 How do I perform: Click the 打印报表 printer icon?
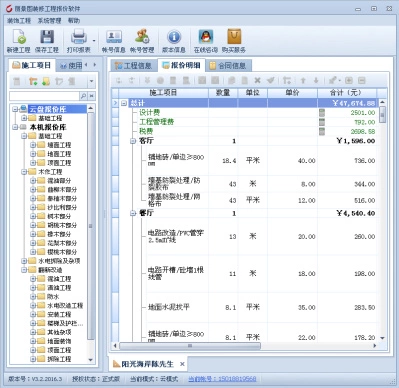[79, 37]
